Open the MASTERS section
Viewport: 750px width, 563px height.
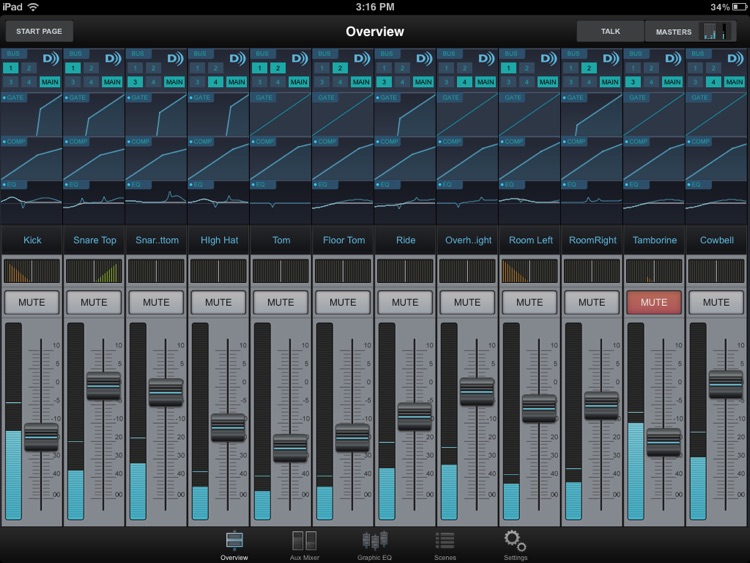point(690,31)
